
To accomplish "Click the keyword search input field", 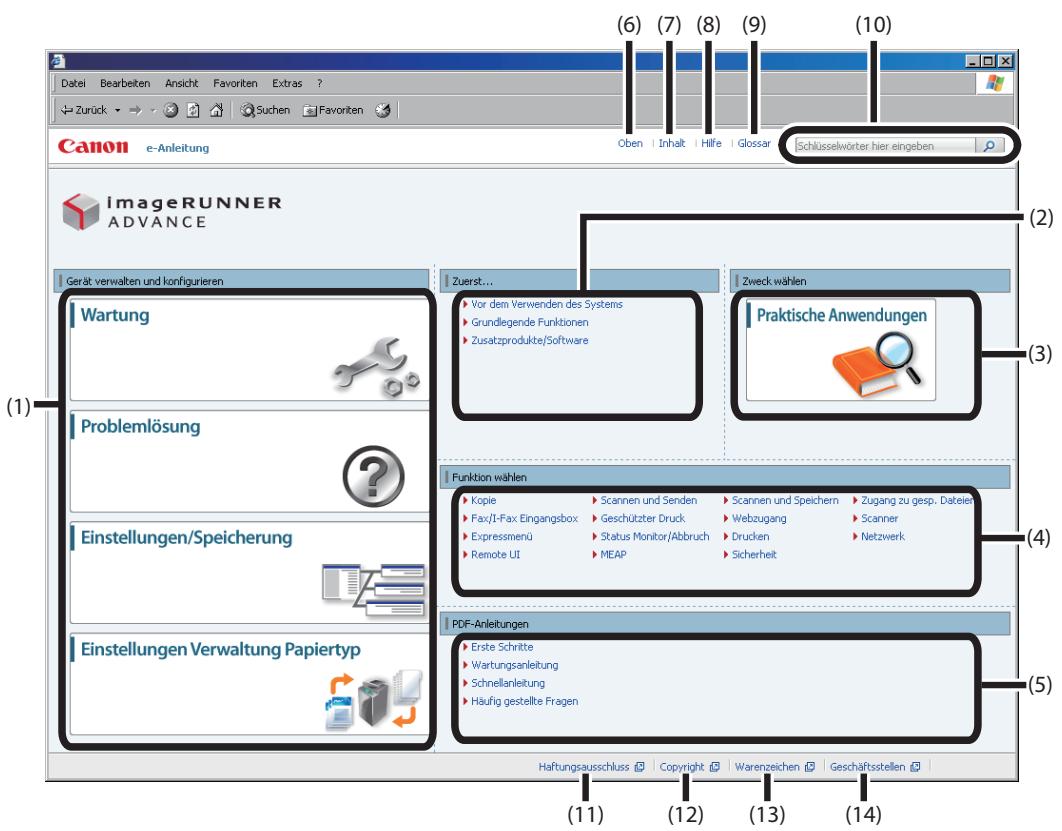I will pyautogui.click(x=880, y=145).
